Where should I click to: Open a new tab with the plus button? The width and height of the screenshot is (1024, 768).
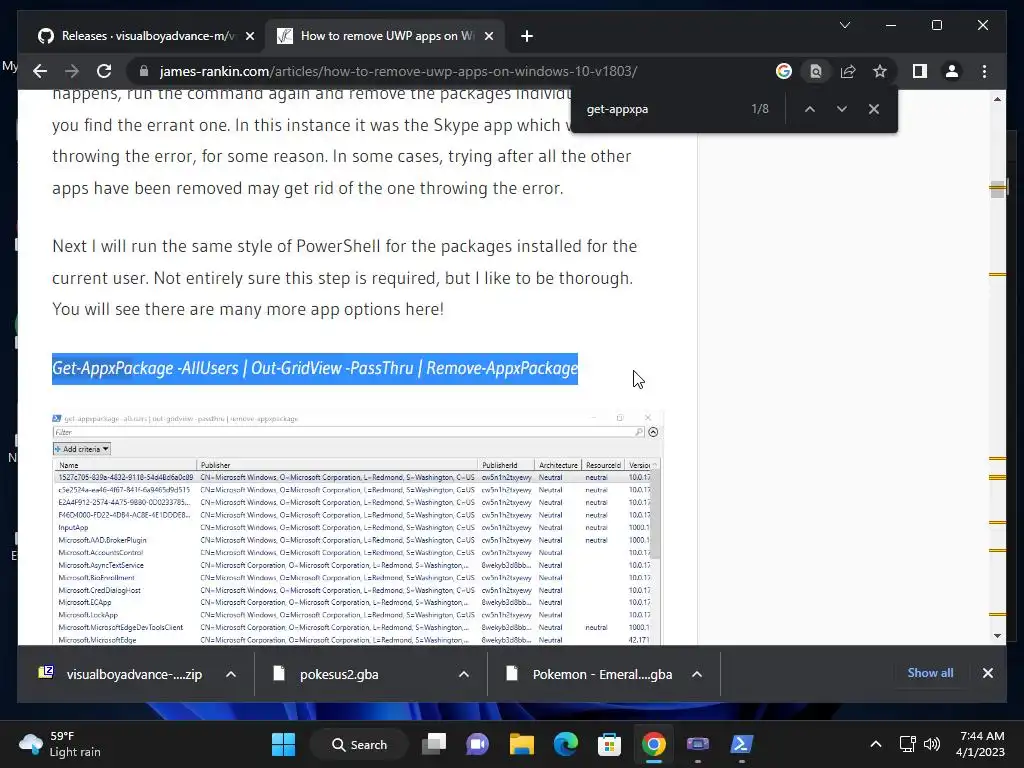point(527,36)
